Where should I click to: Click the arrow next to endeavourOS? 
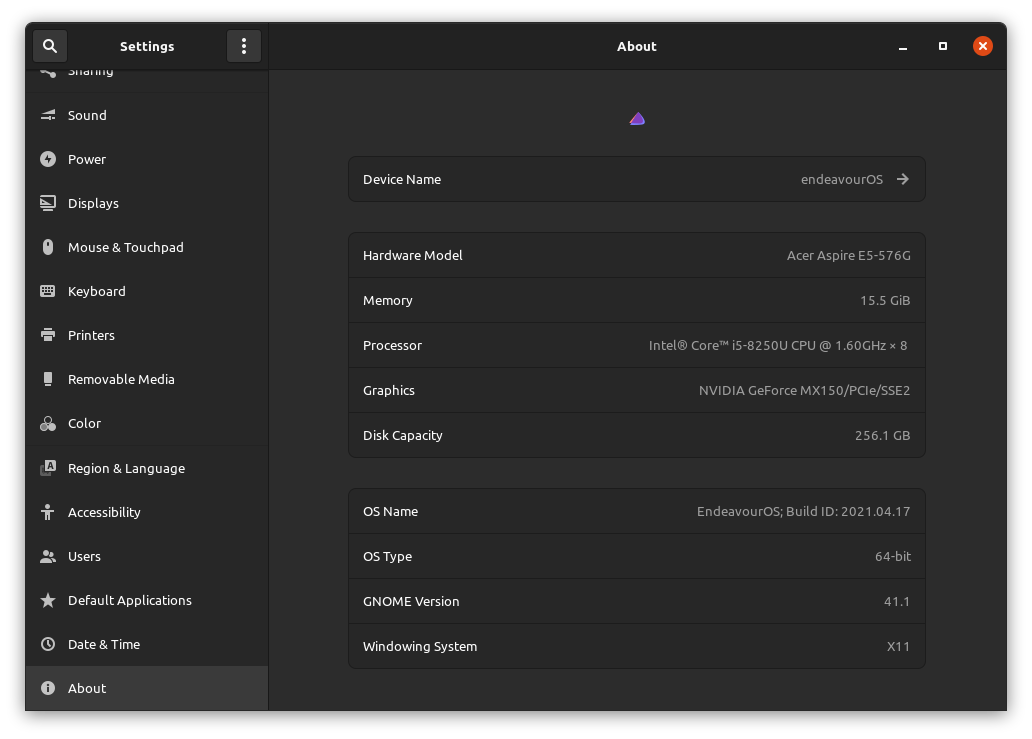pyautogui.click(x=902, y=179)
